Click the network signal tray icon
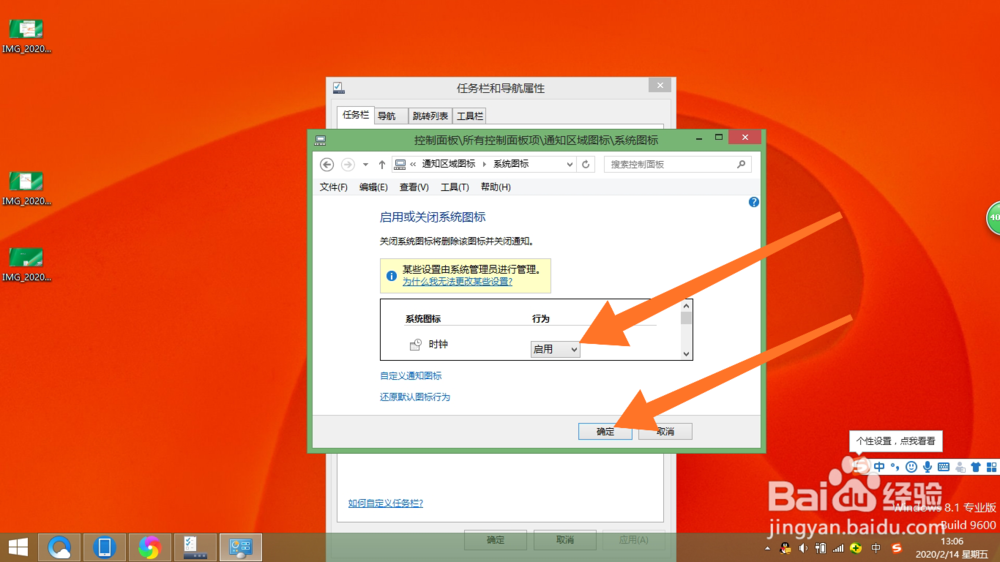This screenshot has height=562, width=1000. 838,548
